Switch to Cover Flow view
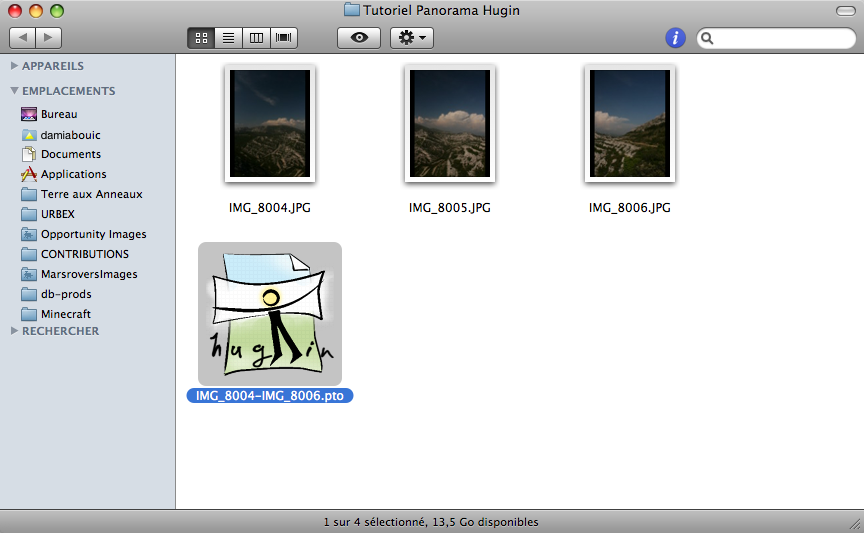This screenshot has height=533, width=864. pos(284,38)
